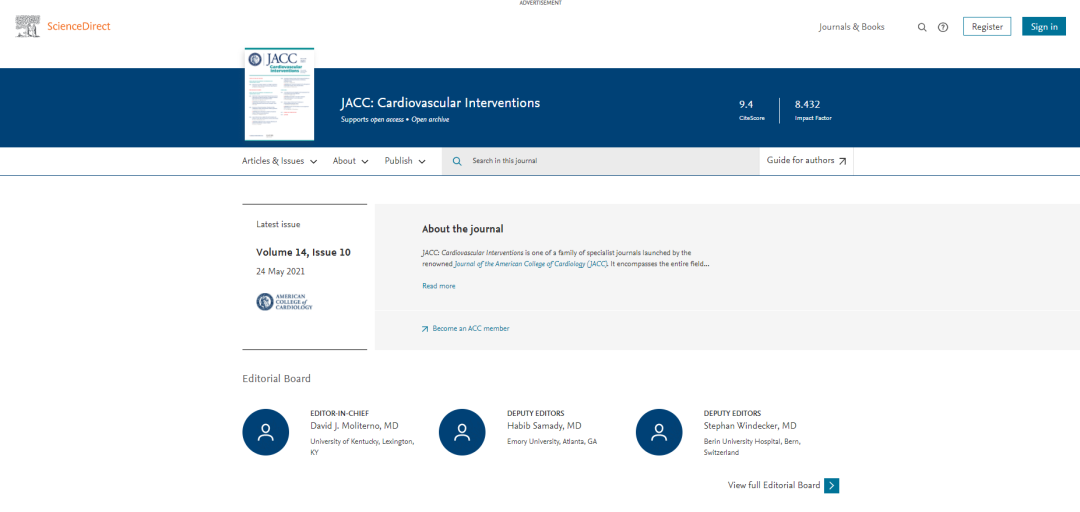Open Volume 14, Issue 10
Viewport: 1080px width, 512px height.
pos(303,252)
